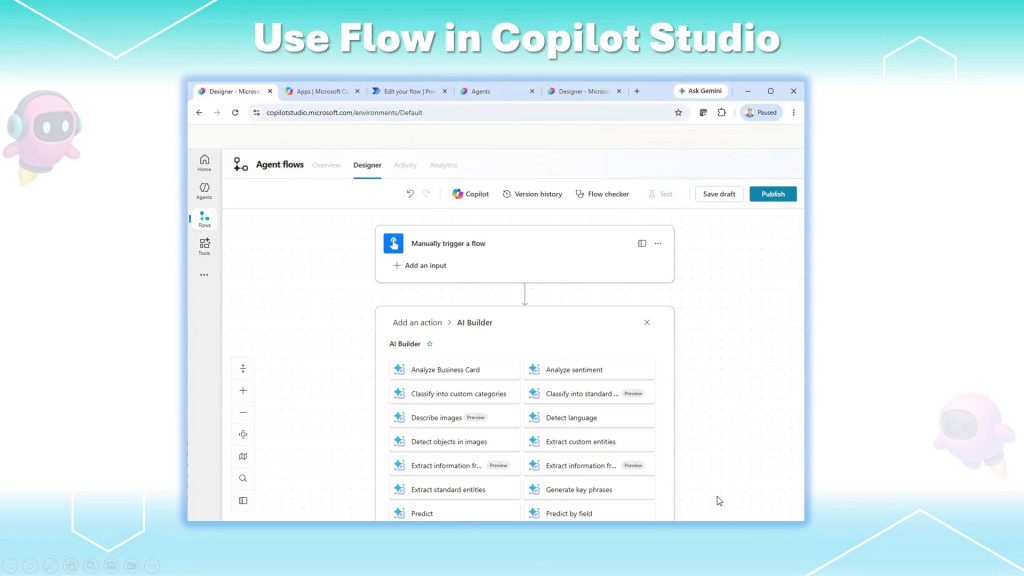Zoom in on the designer canvas
Viewport: 1024px width, 576px height.
click(x=243, y=391)
